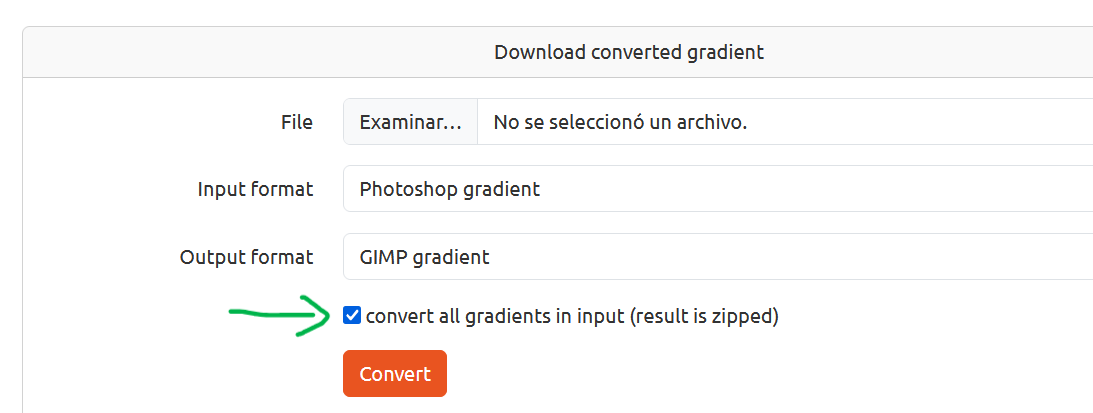
Task: Open the Output format dropdown
Action: point(716,257)
